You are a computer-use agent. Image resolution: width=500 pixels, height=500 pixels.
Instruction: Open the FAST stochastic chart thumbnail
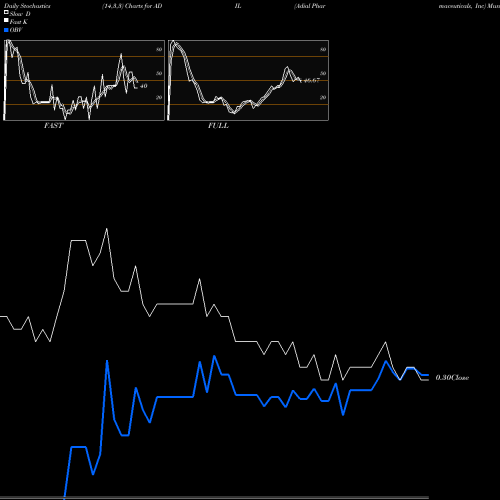click(x=84, y=80)
